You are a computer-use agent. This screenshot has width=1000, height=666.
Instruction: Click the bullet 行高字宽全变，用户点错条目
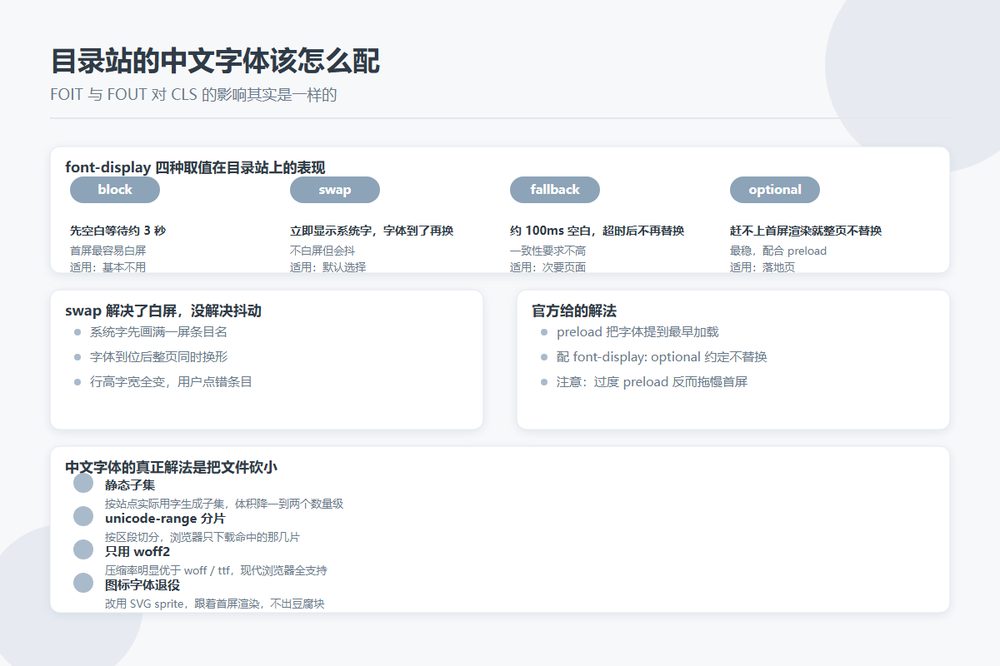[171, 381]
